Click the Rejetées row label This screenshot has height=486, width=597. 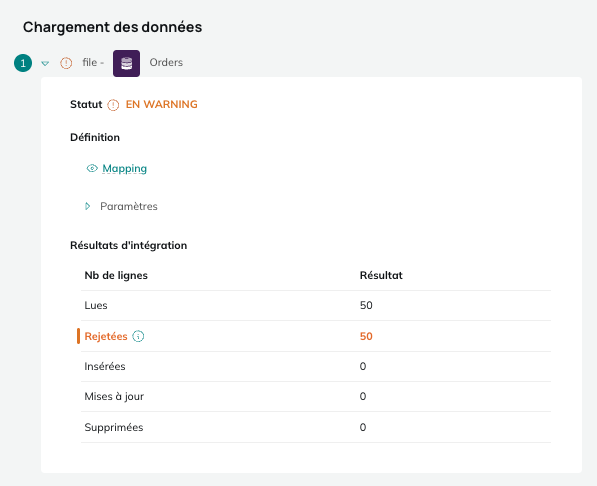click(x=106, y=336)
